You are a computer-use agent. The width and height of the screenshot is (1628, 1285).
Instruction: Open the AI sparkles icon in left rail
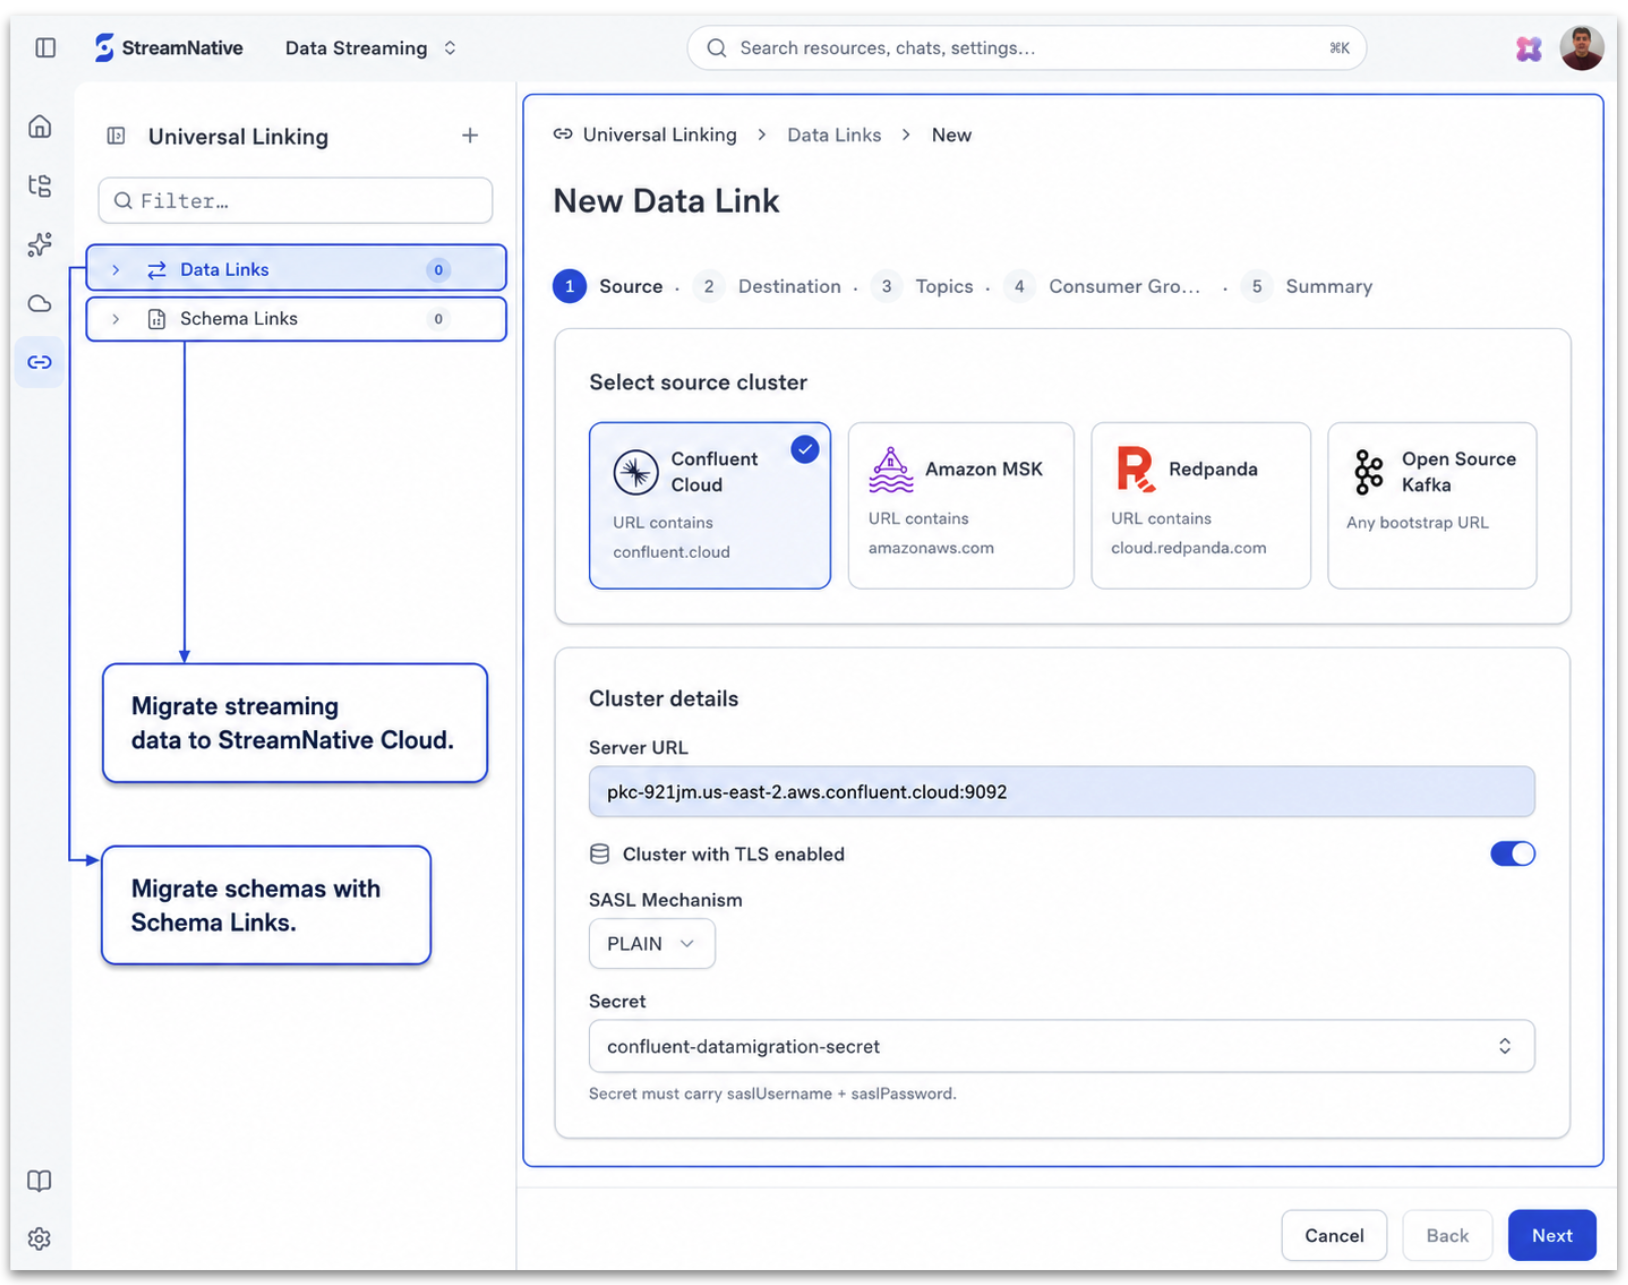[40, 245]
